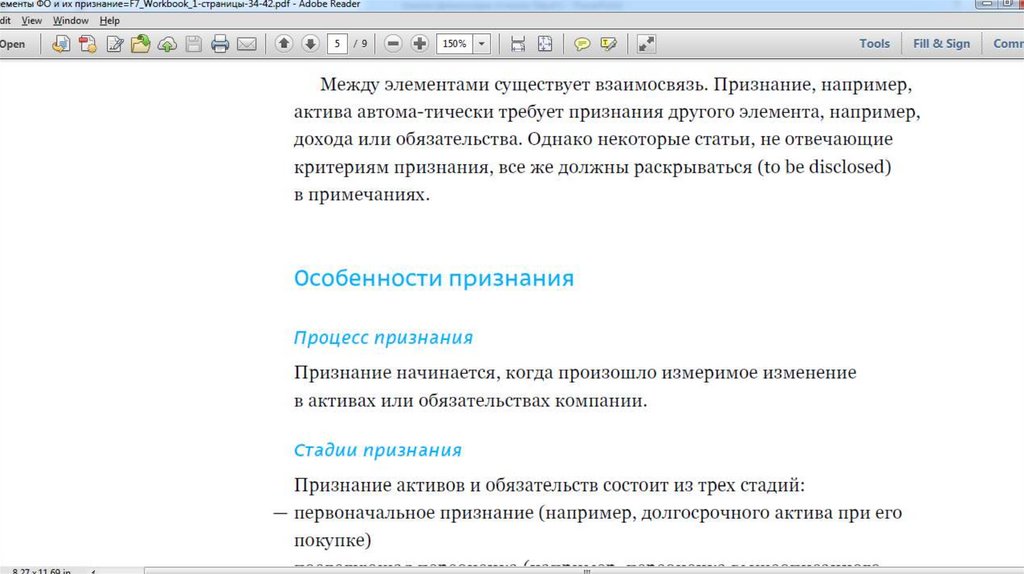Enable fit-to-window-width scrolling view
This screenshot has height=574, width=1024.
click(x=518, y=44)
